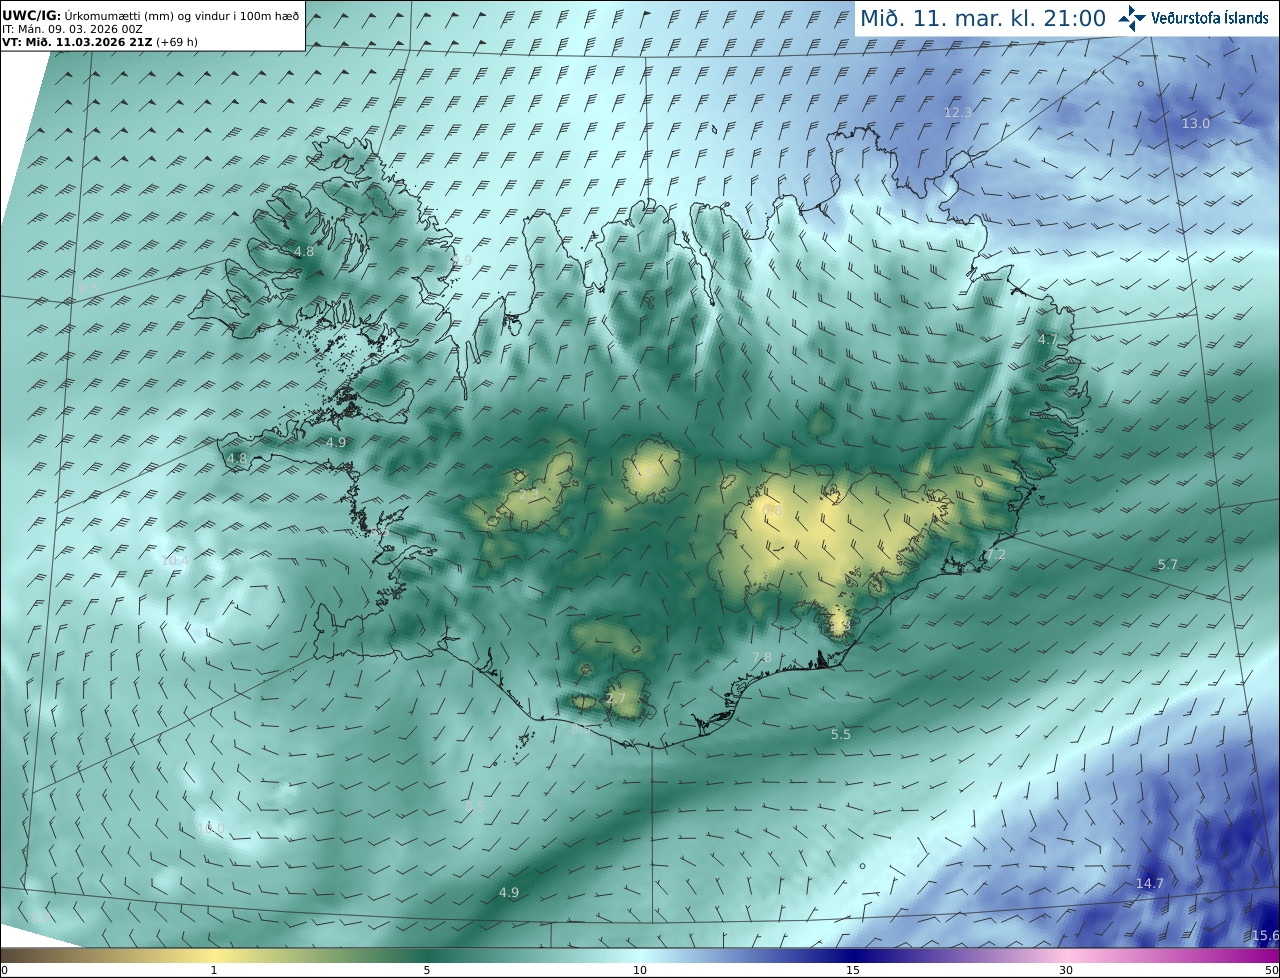Image resolution: width=1280 pixels, height=978 pixels.
Task: Click the '14.7' precipitation value
Action: (1150, 884)
